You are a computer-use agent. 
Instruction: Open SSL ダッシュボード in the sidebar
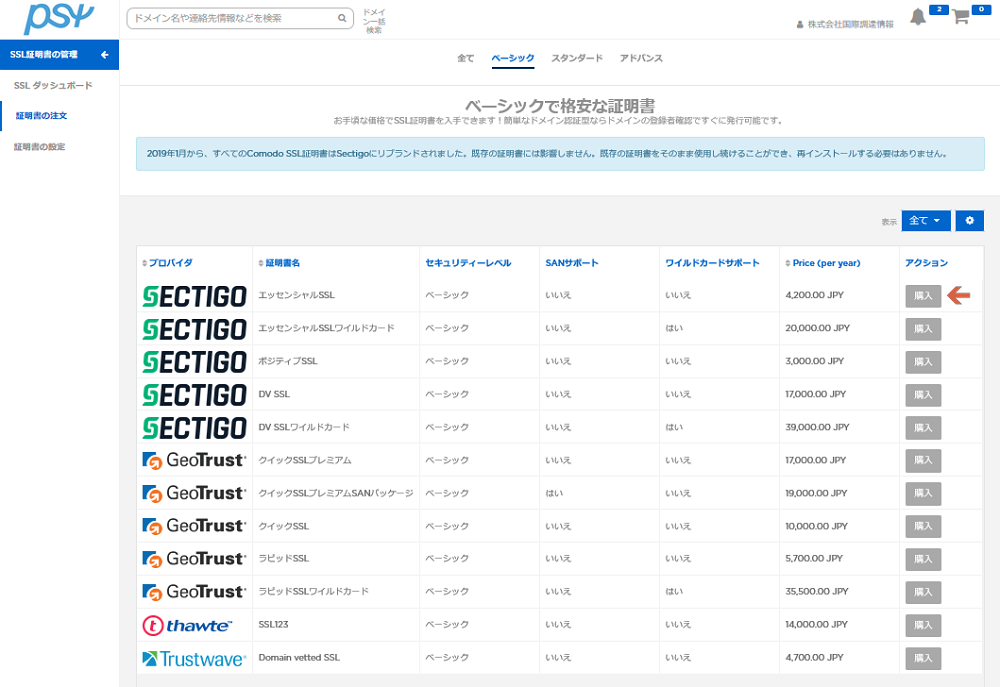53,85
